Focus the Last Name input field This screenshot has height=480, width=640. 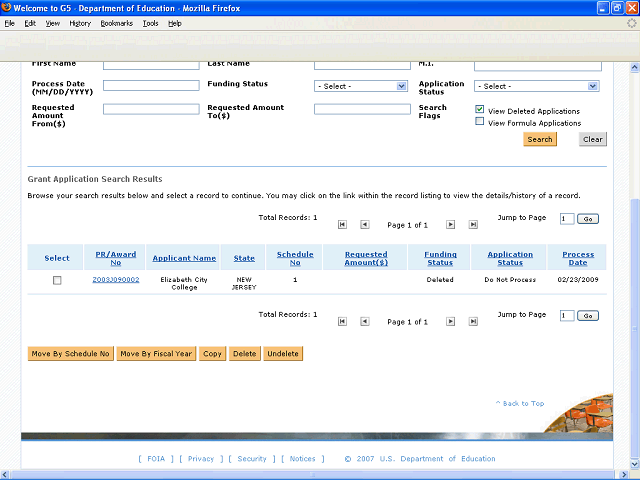362,65
